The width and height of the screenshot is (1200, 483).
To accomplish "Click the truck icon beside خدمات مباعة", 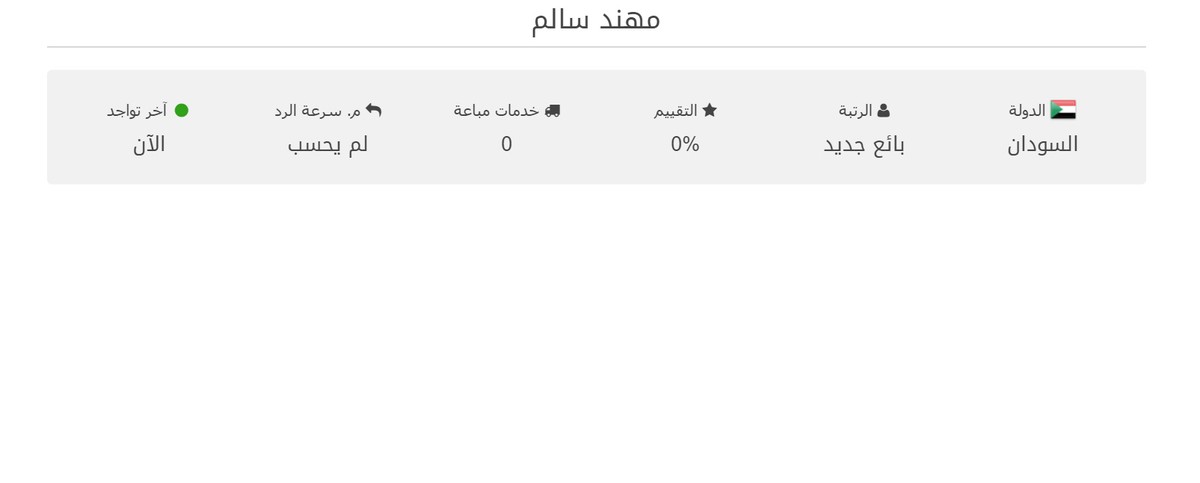I will [x=552, y=111].
